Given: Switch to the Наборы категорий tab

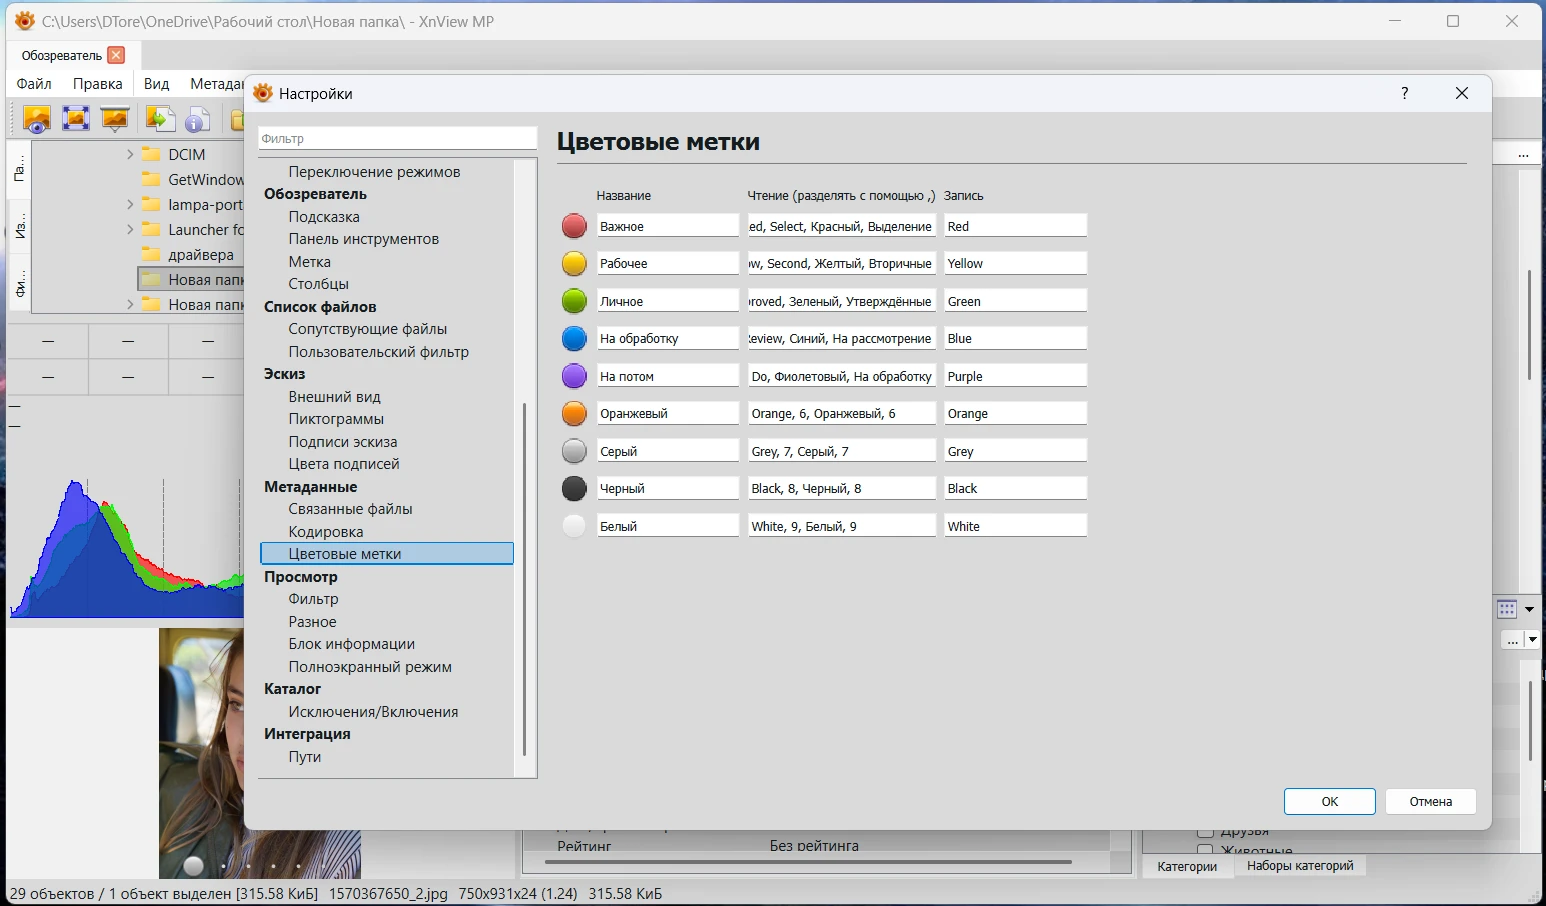Looking at the screenshot, I should point(1300,866).
